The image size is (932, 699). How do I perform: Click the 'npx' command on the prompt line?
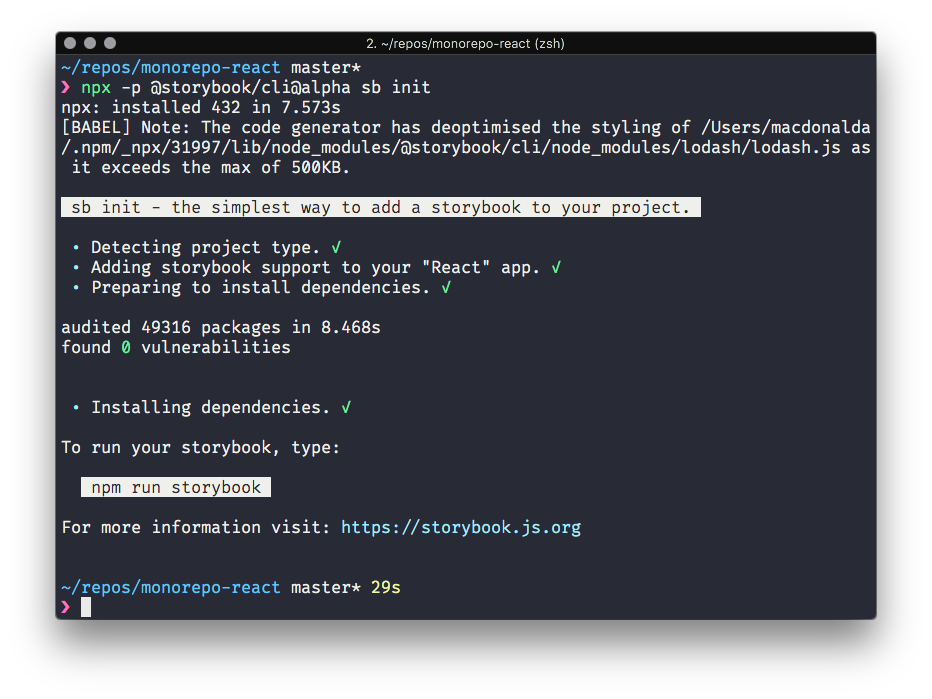pos(96,88)
